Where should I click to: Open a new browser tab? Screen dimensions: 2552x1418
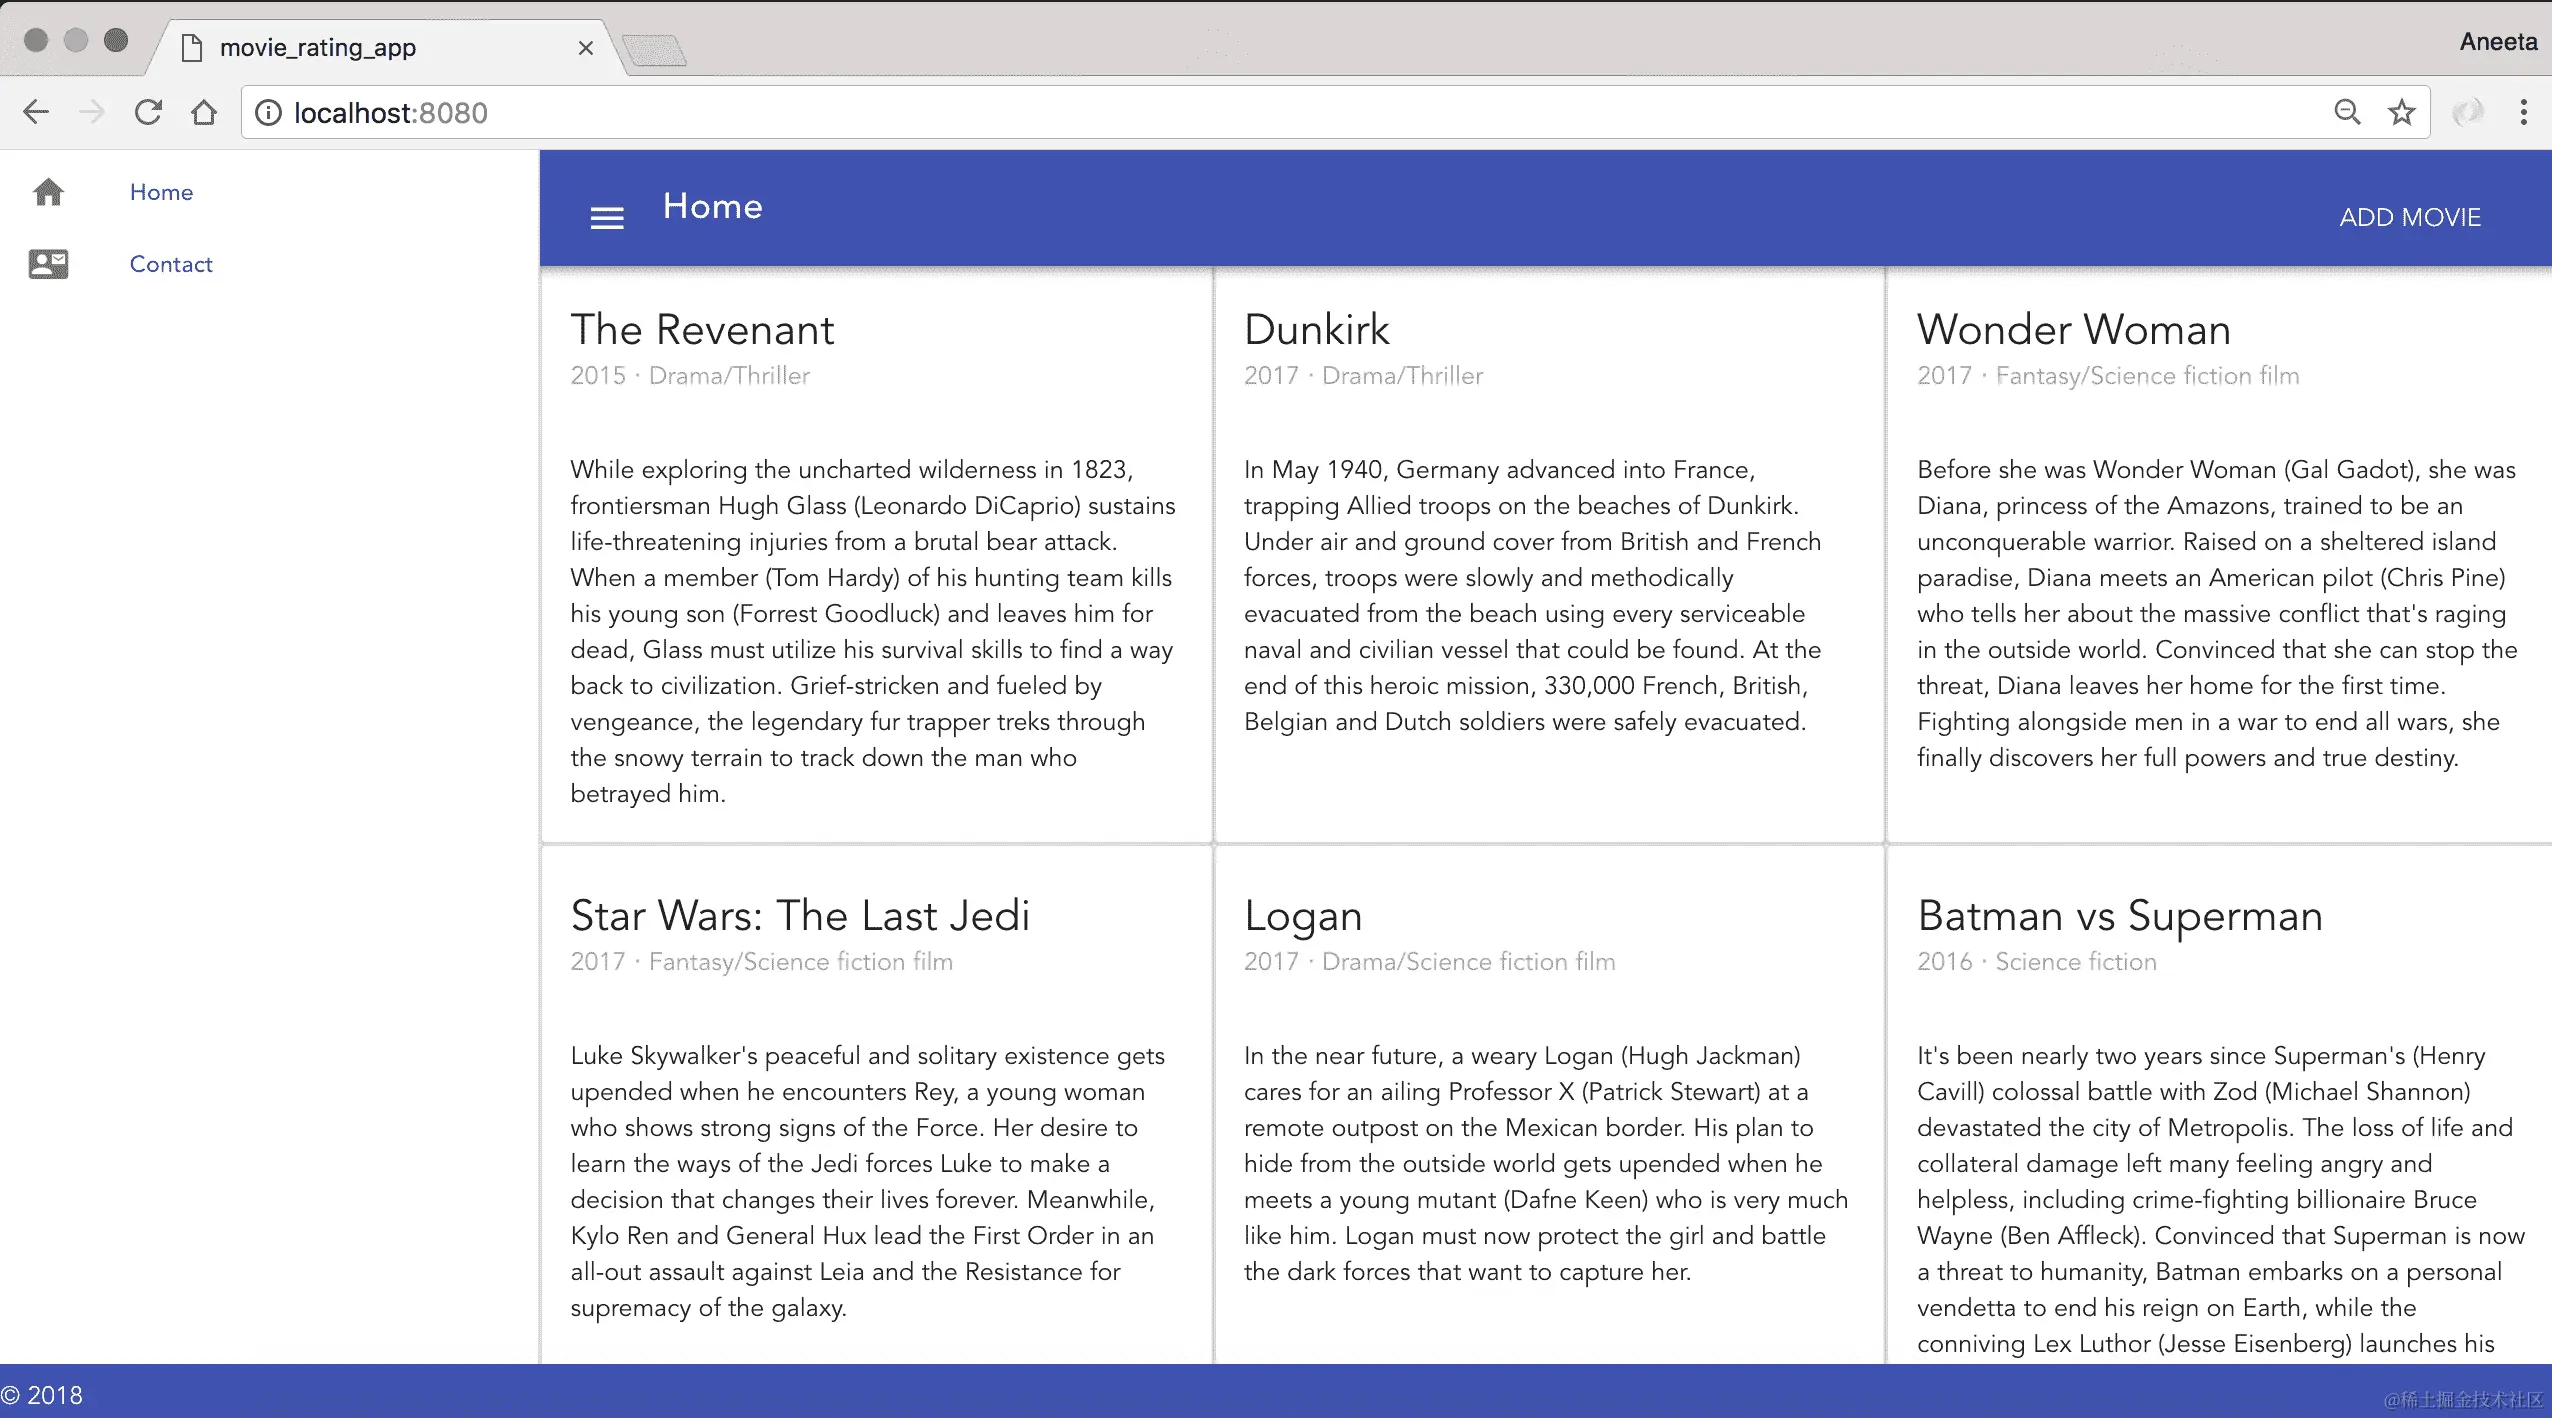click(x=654, y=48)
